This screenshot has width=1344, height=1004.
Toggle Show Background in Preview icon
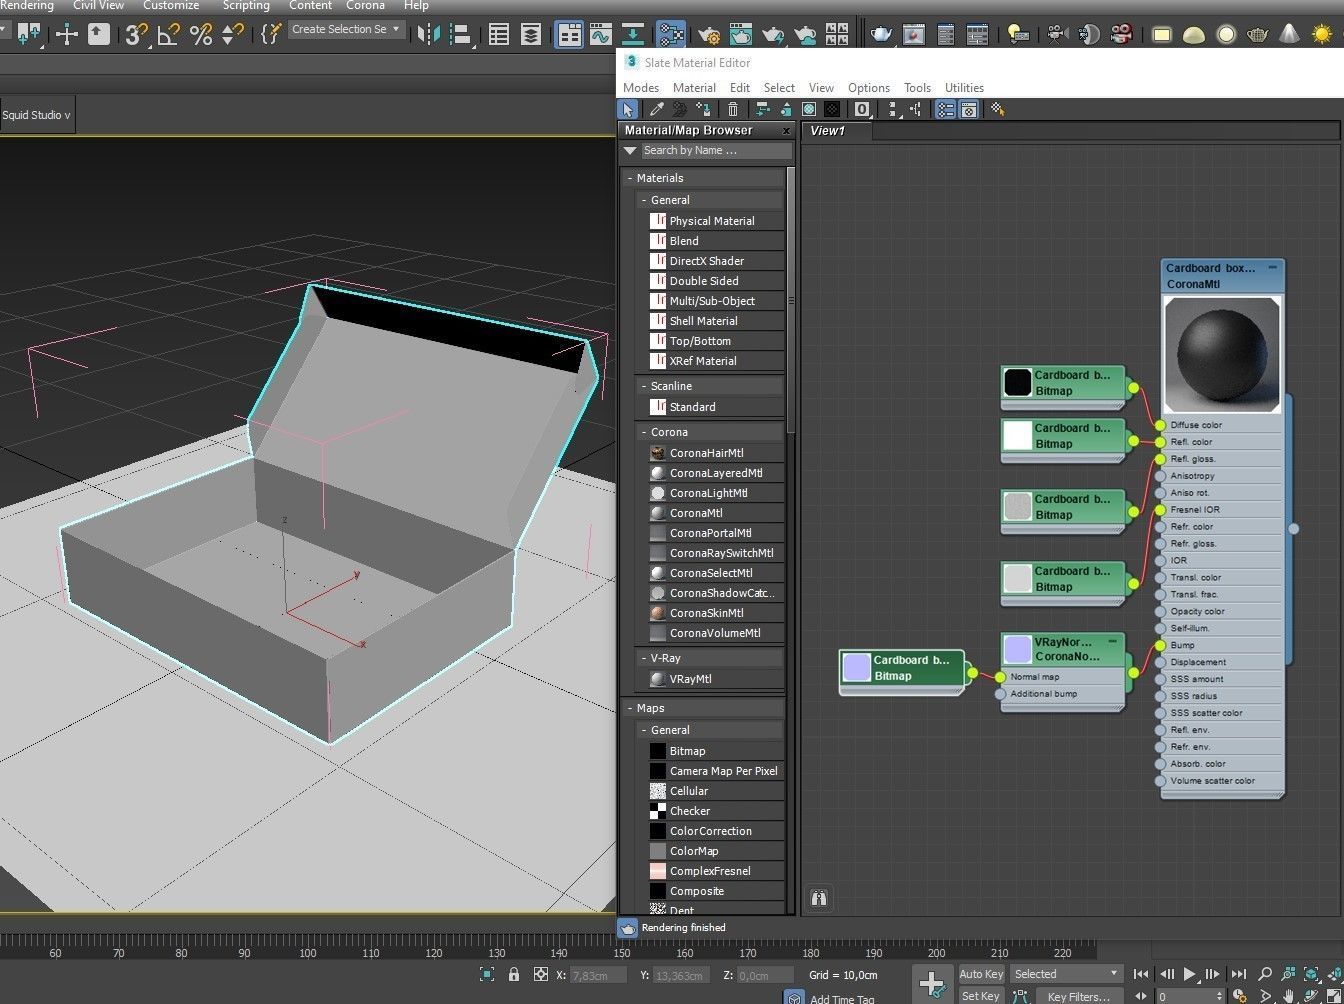click(x=832, y=109)
